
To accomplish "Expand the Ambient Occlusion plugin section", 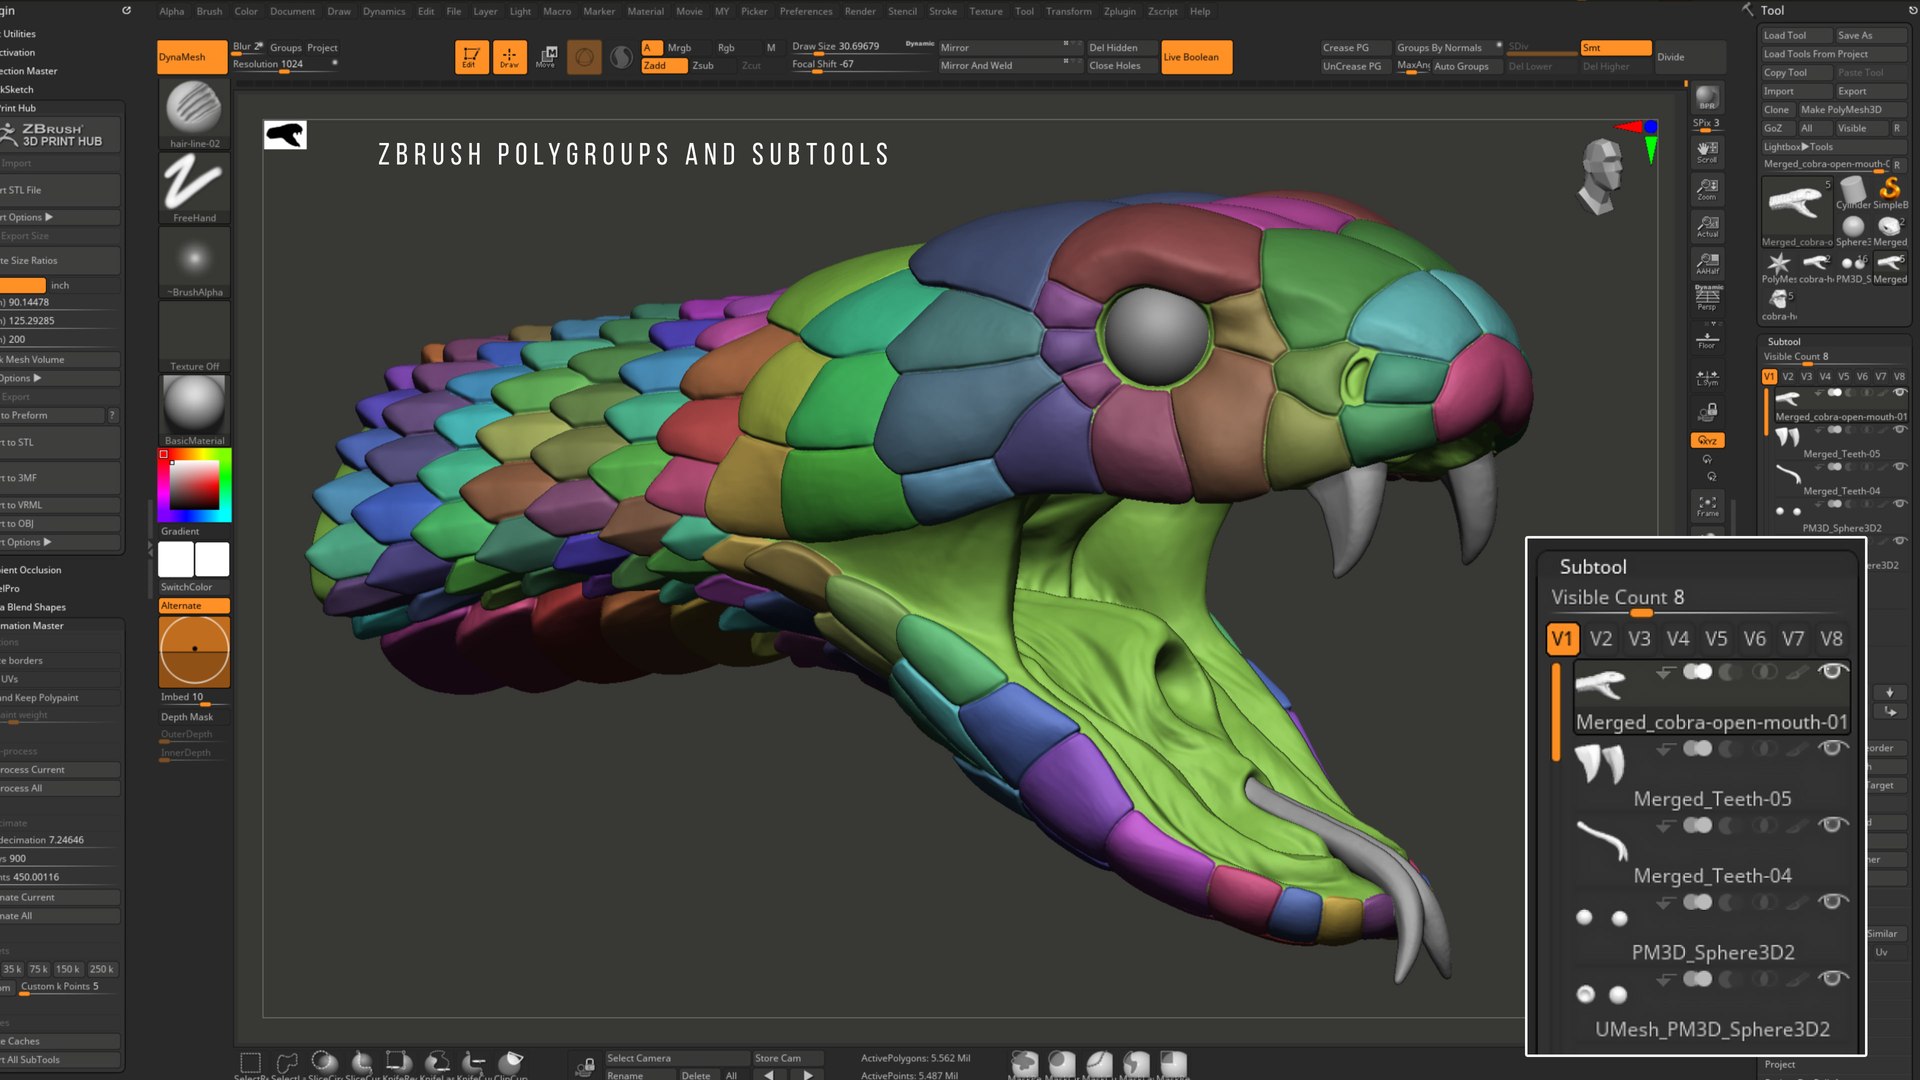I will [31, 570].
